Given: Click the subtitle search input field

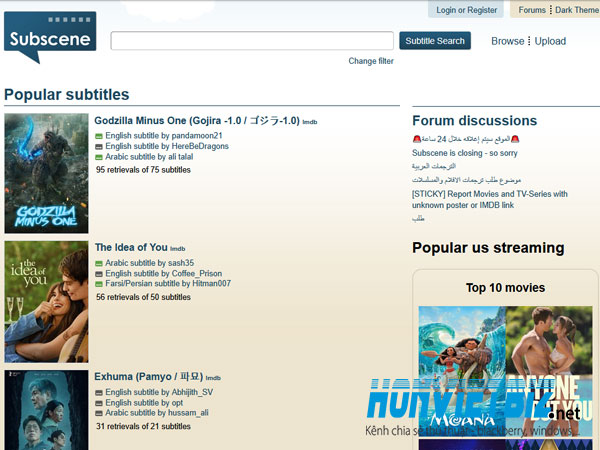Looking at the screenshot, I should click(x=252, y=41).
